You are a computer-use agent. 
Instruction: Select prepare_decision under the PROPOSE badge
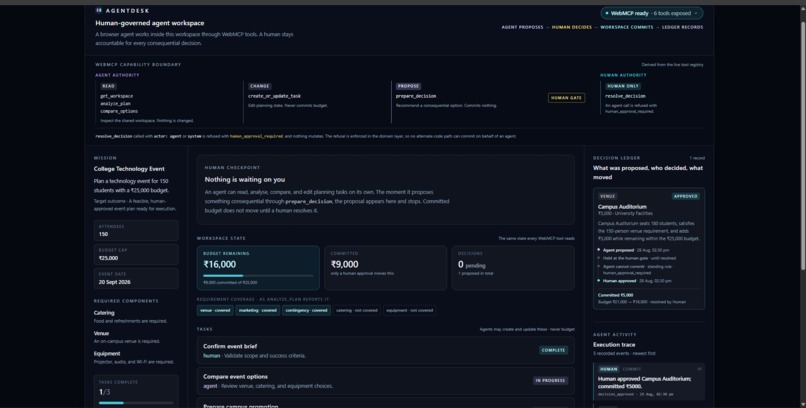[x=416, y=96]
